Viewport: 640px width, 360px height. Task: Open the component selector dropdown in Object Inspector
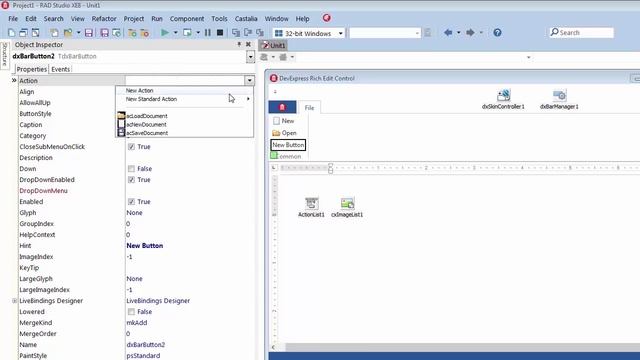coord(250,56)
